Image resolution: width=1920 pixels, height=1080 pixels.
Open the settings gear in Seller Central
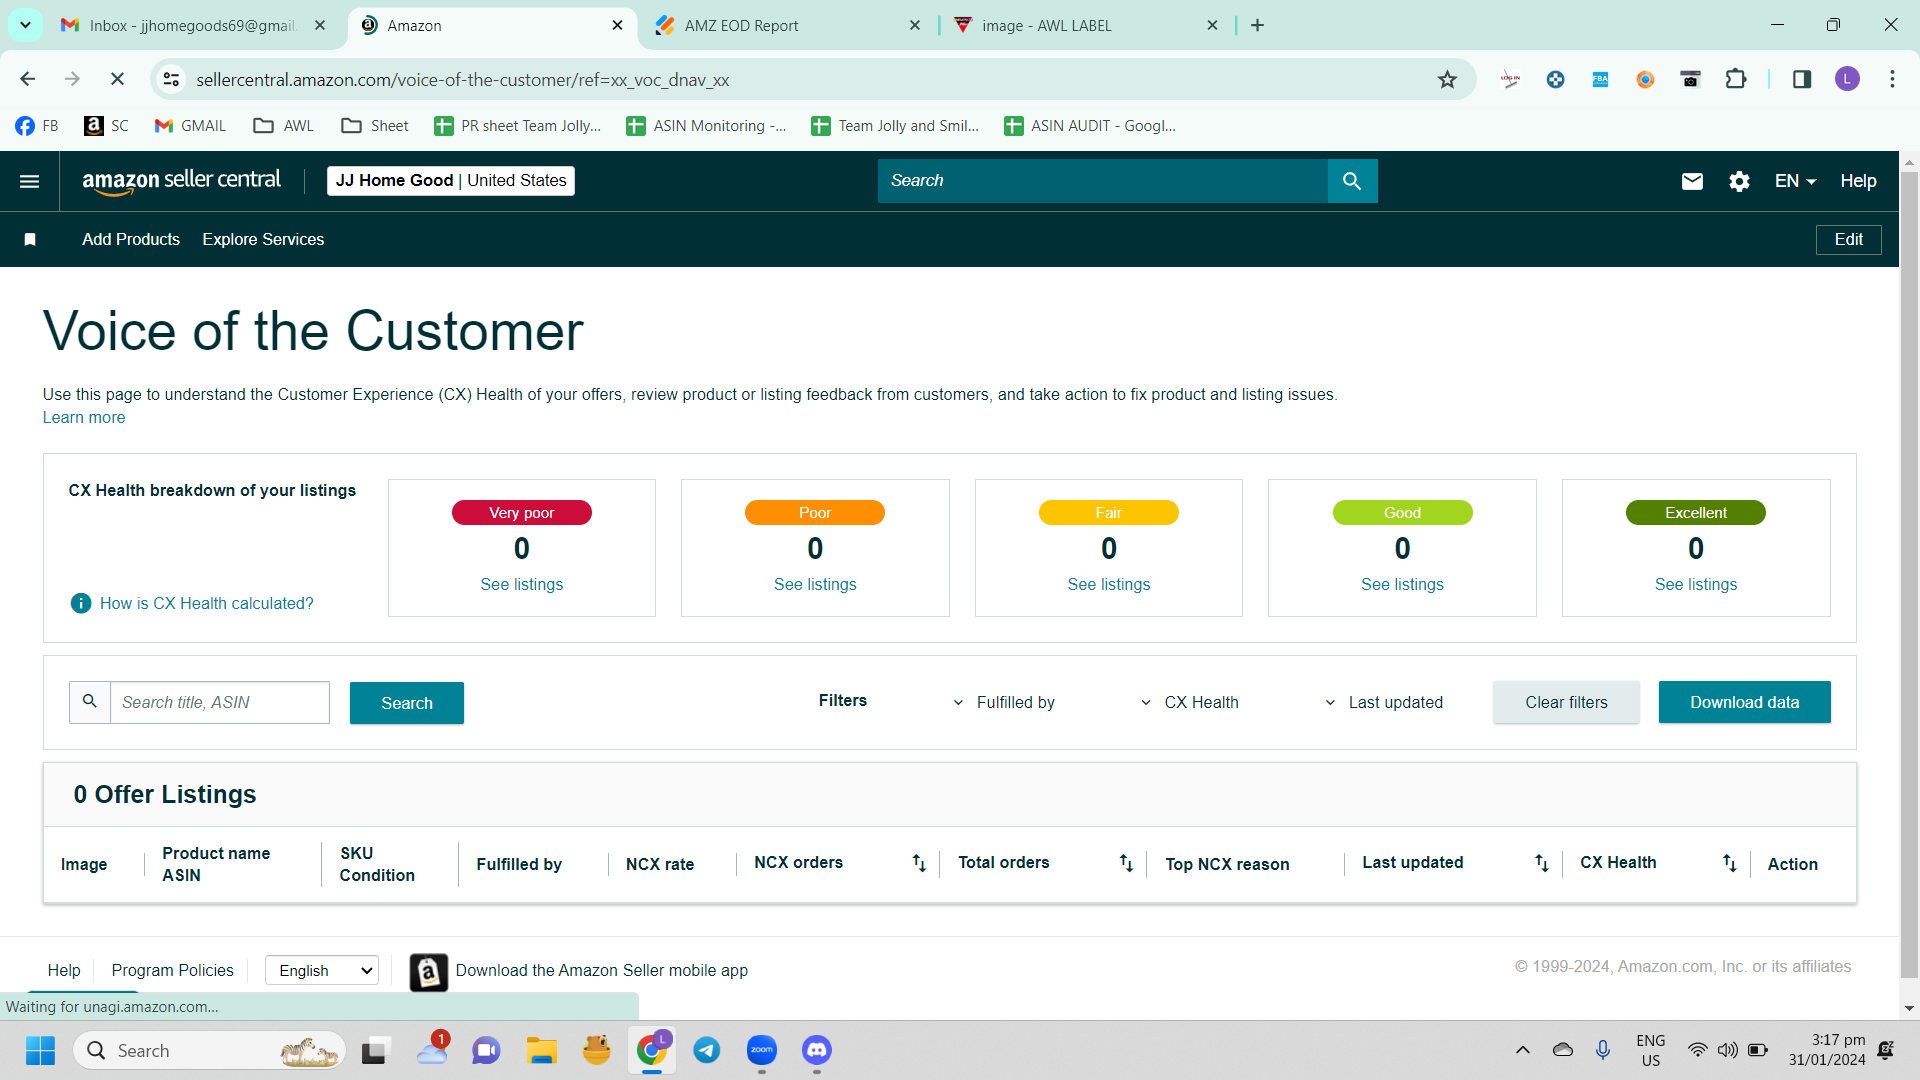[x=1739, y=181]
